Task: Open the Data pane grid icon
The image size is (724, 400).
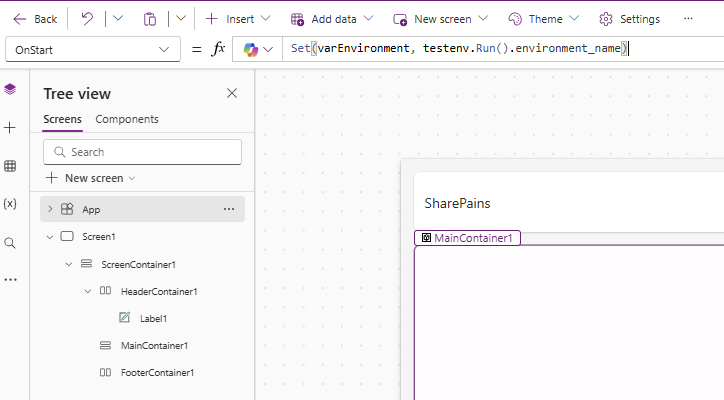Action: [x=10, y=166]
